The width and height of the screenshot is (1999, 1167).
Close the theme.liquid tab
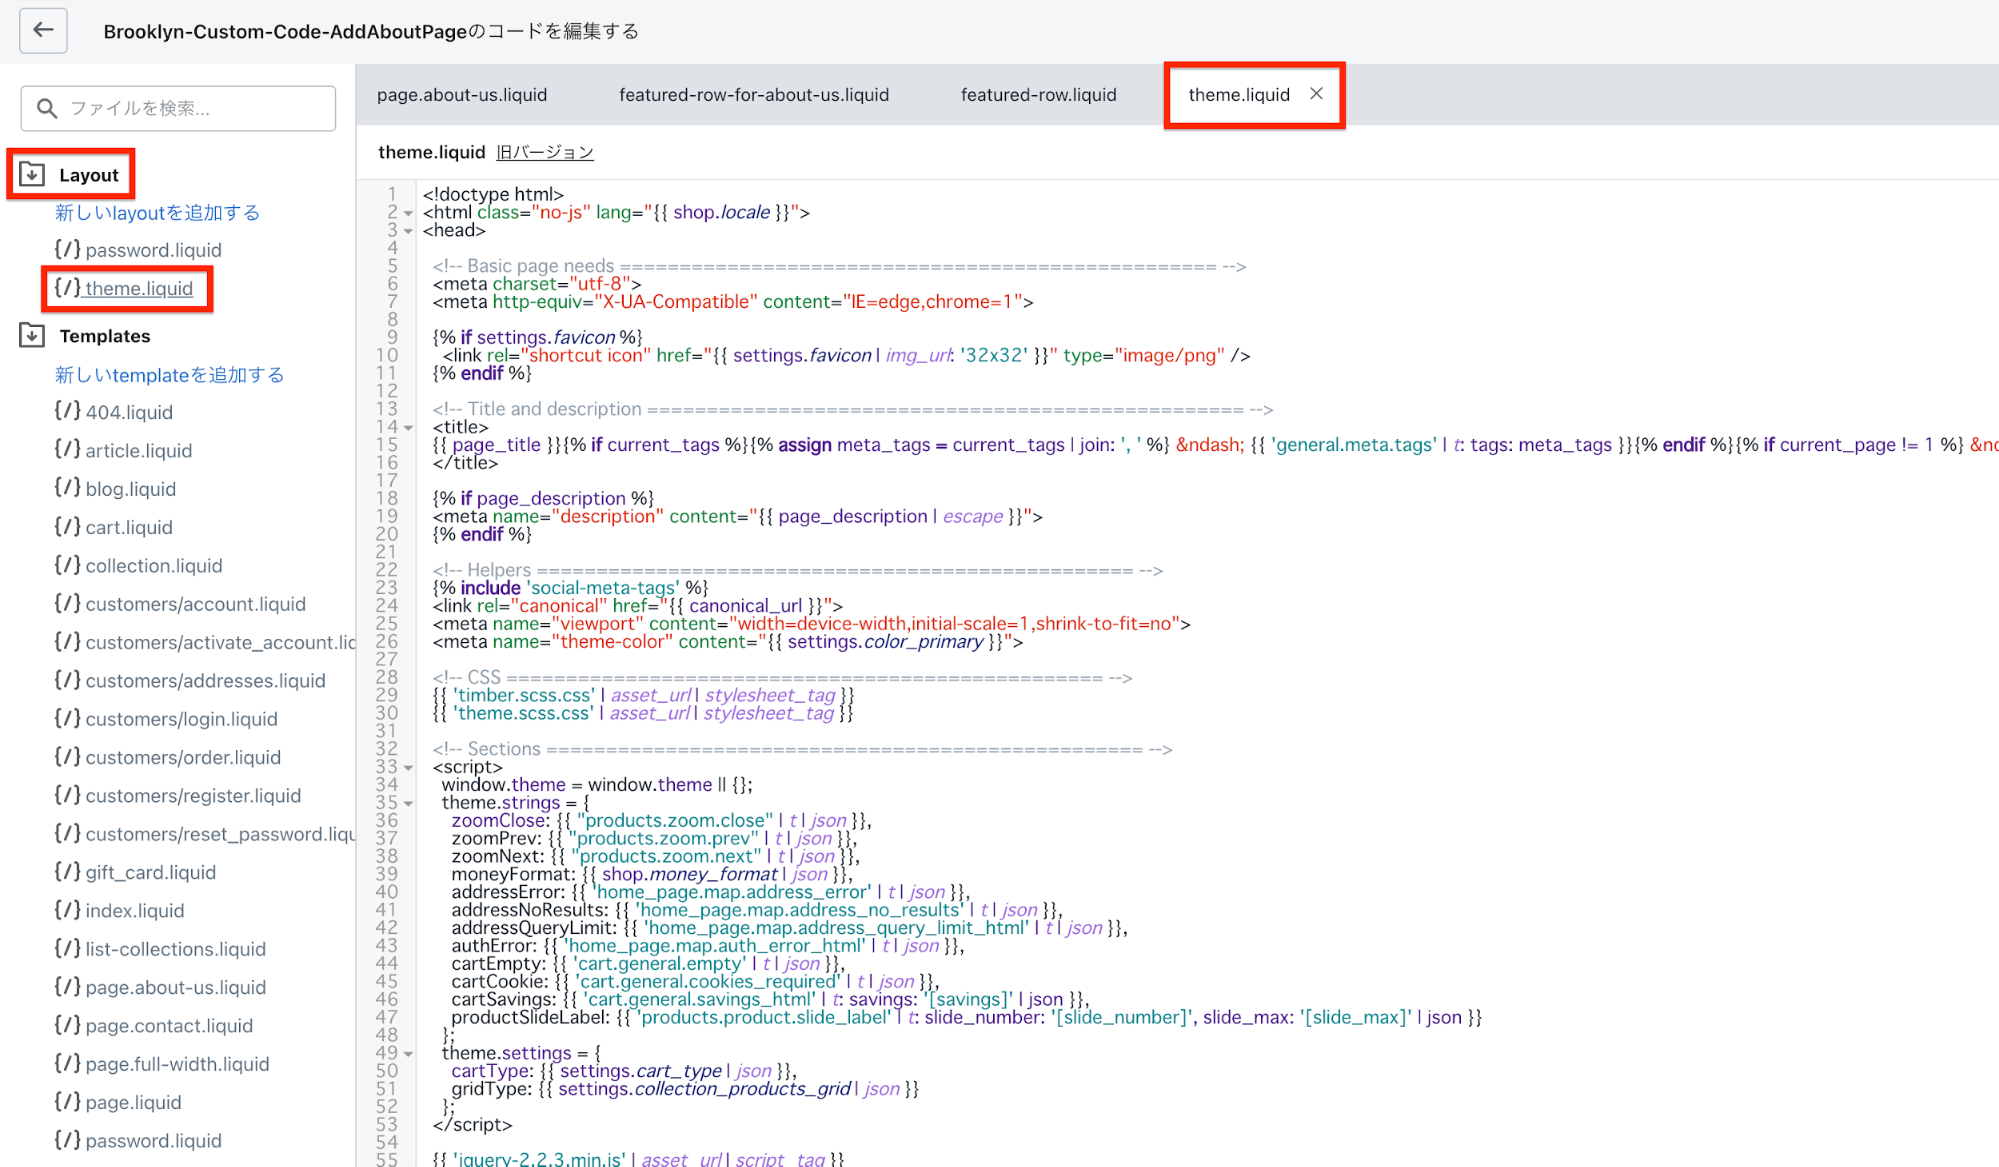coord(1317,94)
